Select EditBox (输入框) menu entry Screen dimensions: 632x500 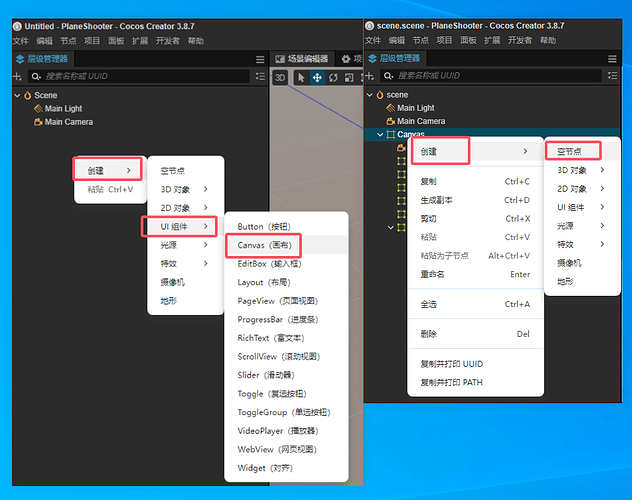[286, 263]
